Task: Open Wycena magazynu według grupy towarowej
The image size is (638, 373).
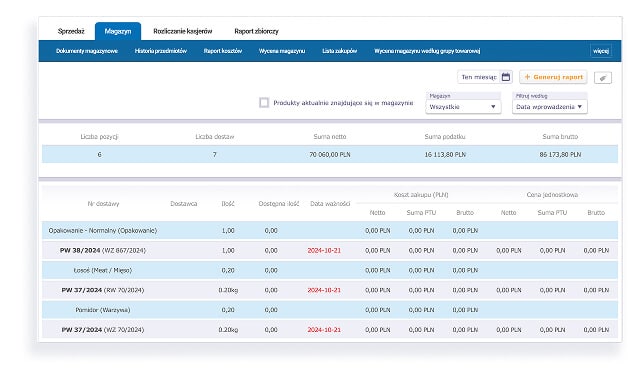Action: click(x=427, y=51)
